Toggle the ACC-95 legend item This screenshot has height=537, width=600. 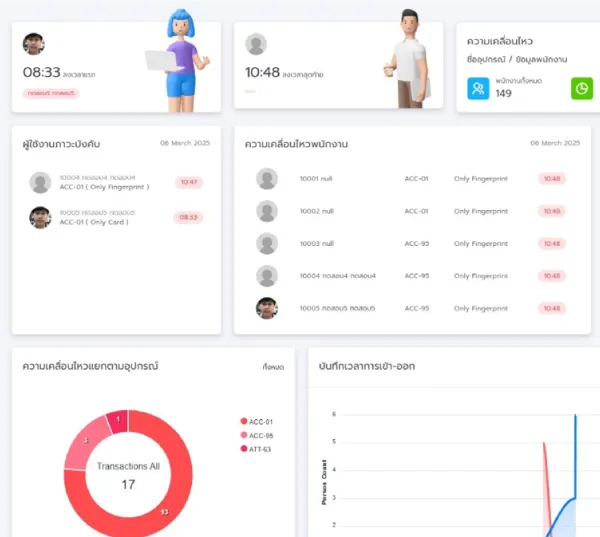pyautogui.click(x=256, y=435)
